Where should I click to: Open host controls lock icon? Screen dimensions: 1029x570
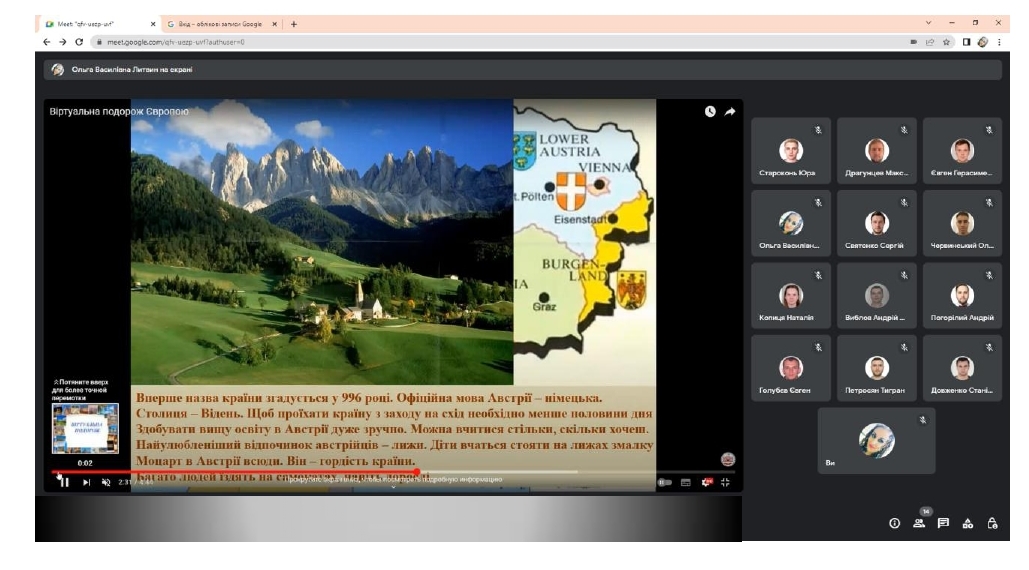[992, 523]
